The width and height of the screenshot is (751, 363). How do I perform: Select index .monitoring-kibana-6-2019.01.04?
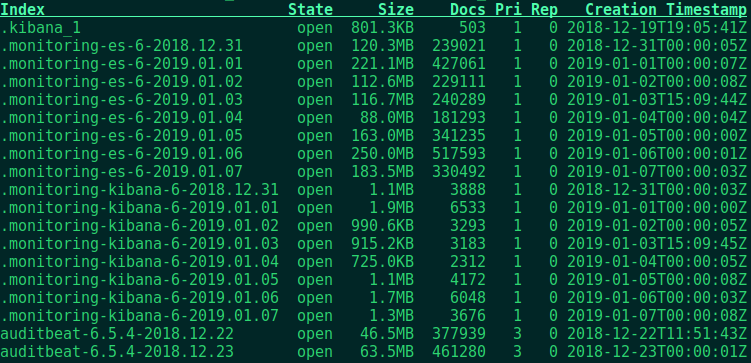140,261
